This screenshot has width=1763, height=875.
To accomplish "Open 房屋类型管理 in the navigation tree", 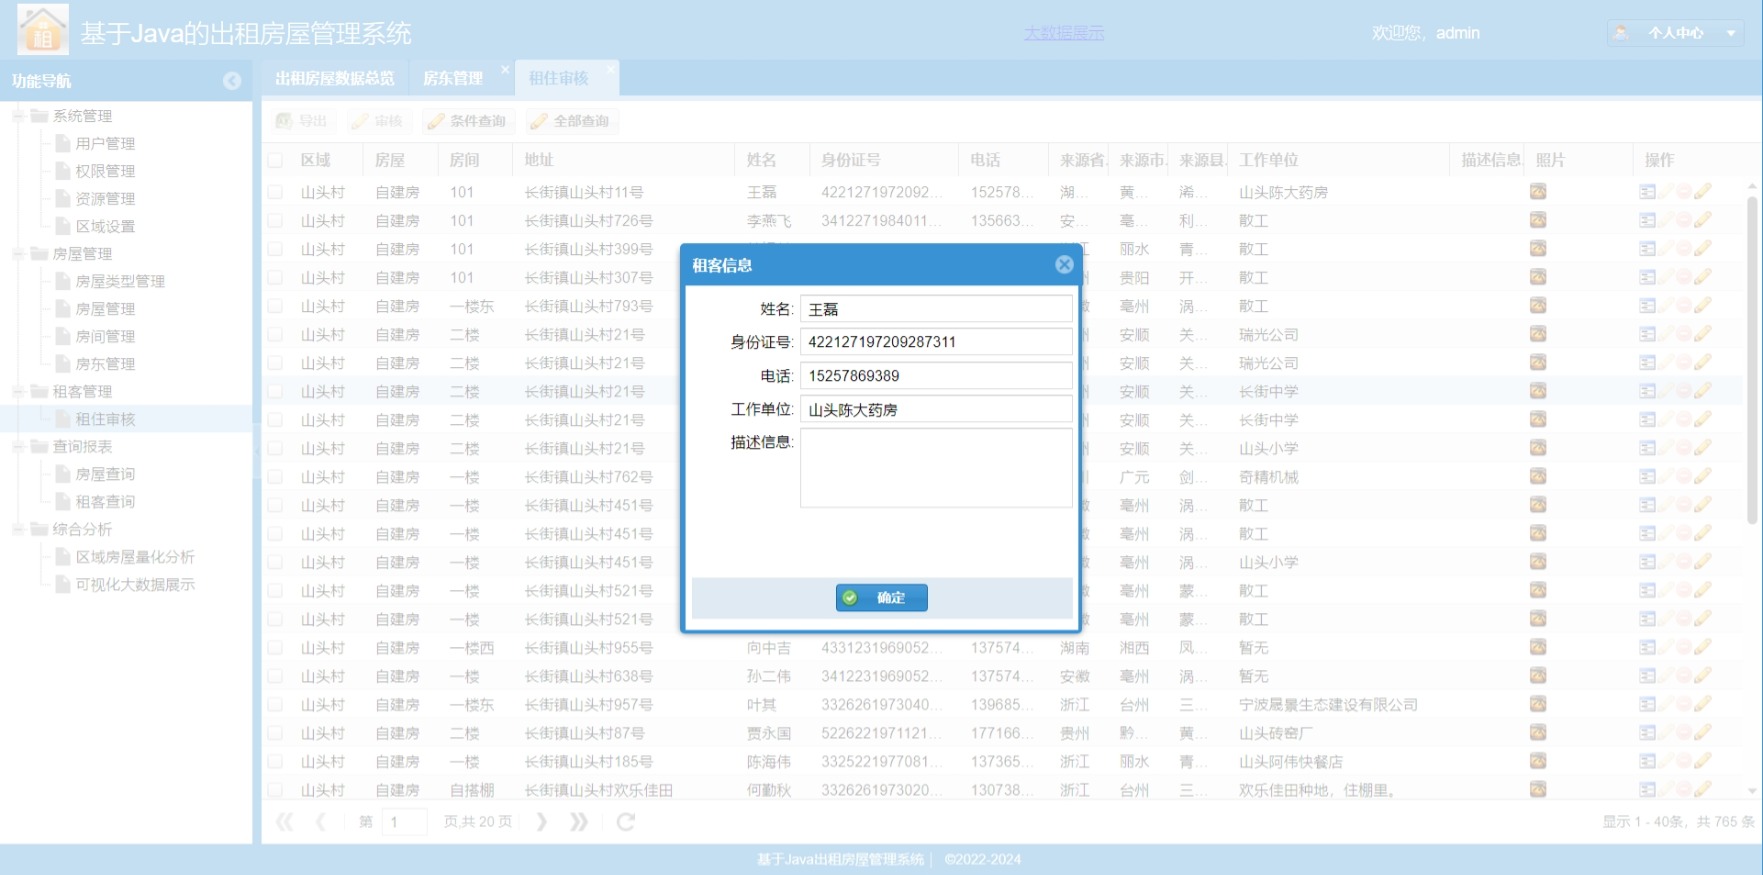I will tap(120, 281).
